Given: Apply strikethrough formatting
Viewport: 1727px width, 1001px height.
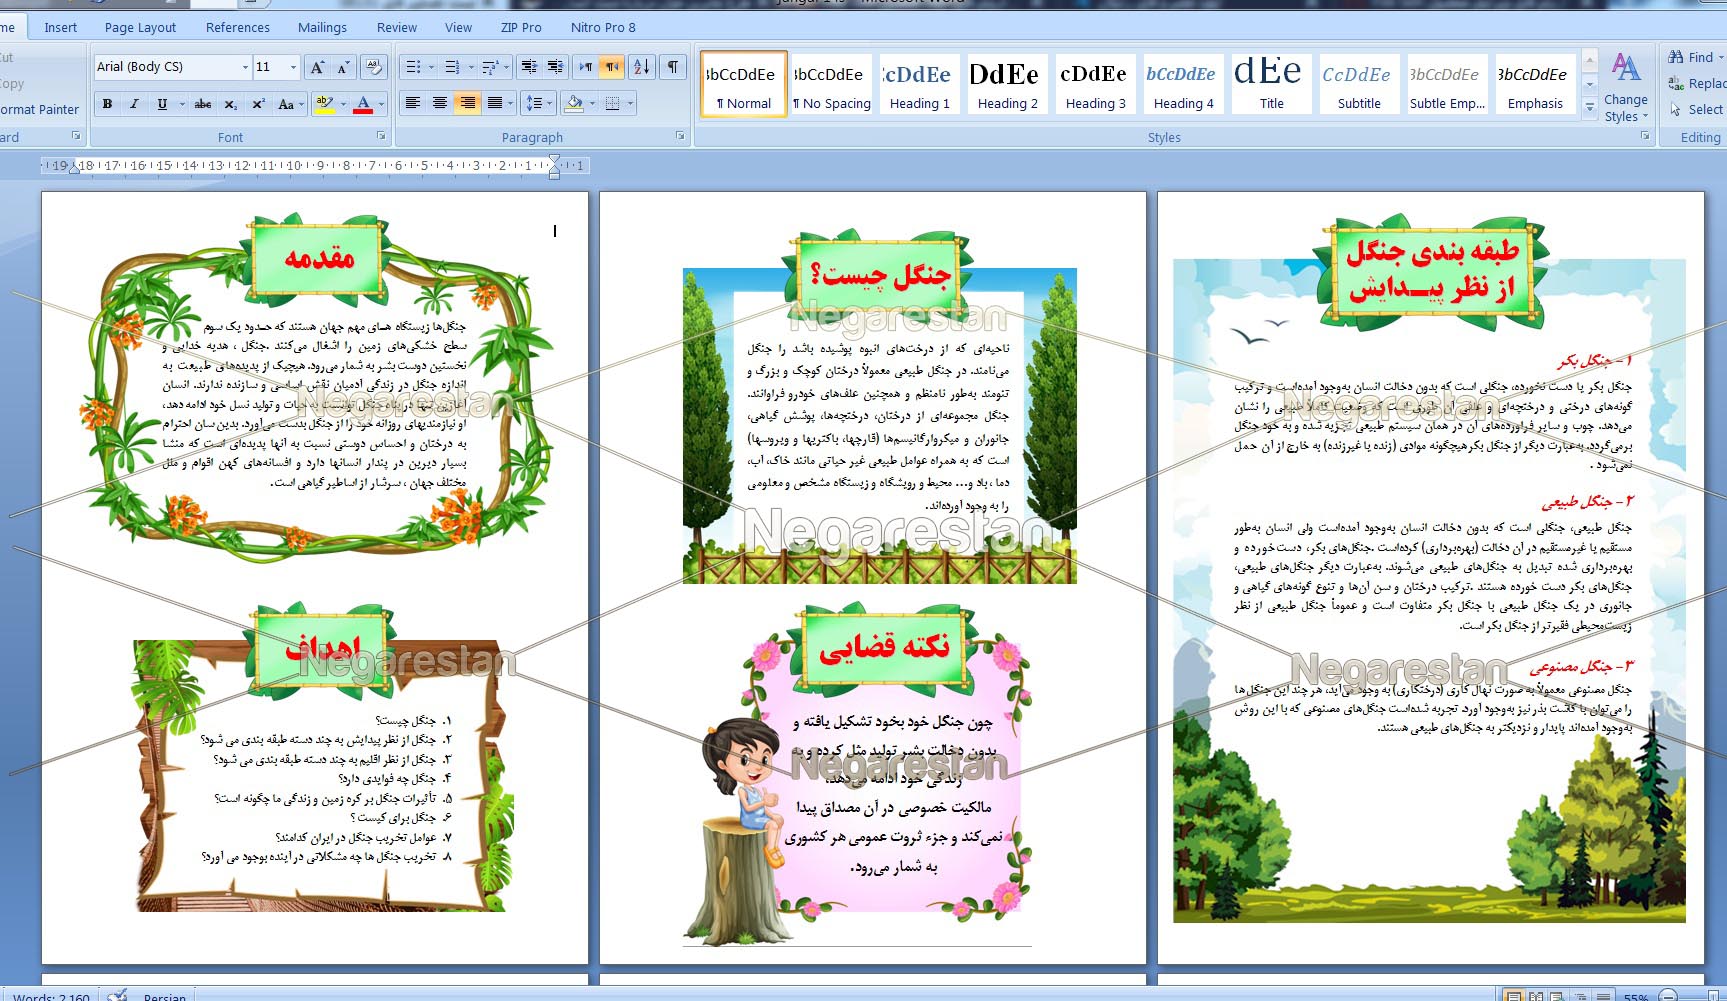Looking at the screenshot, I should point(203,104).
